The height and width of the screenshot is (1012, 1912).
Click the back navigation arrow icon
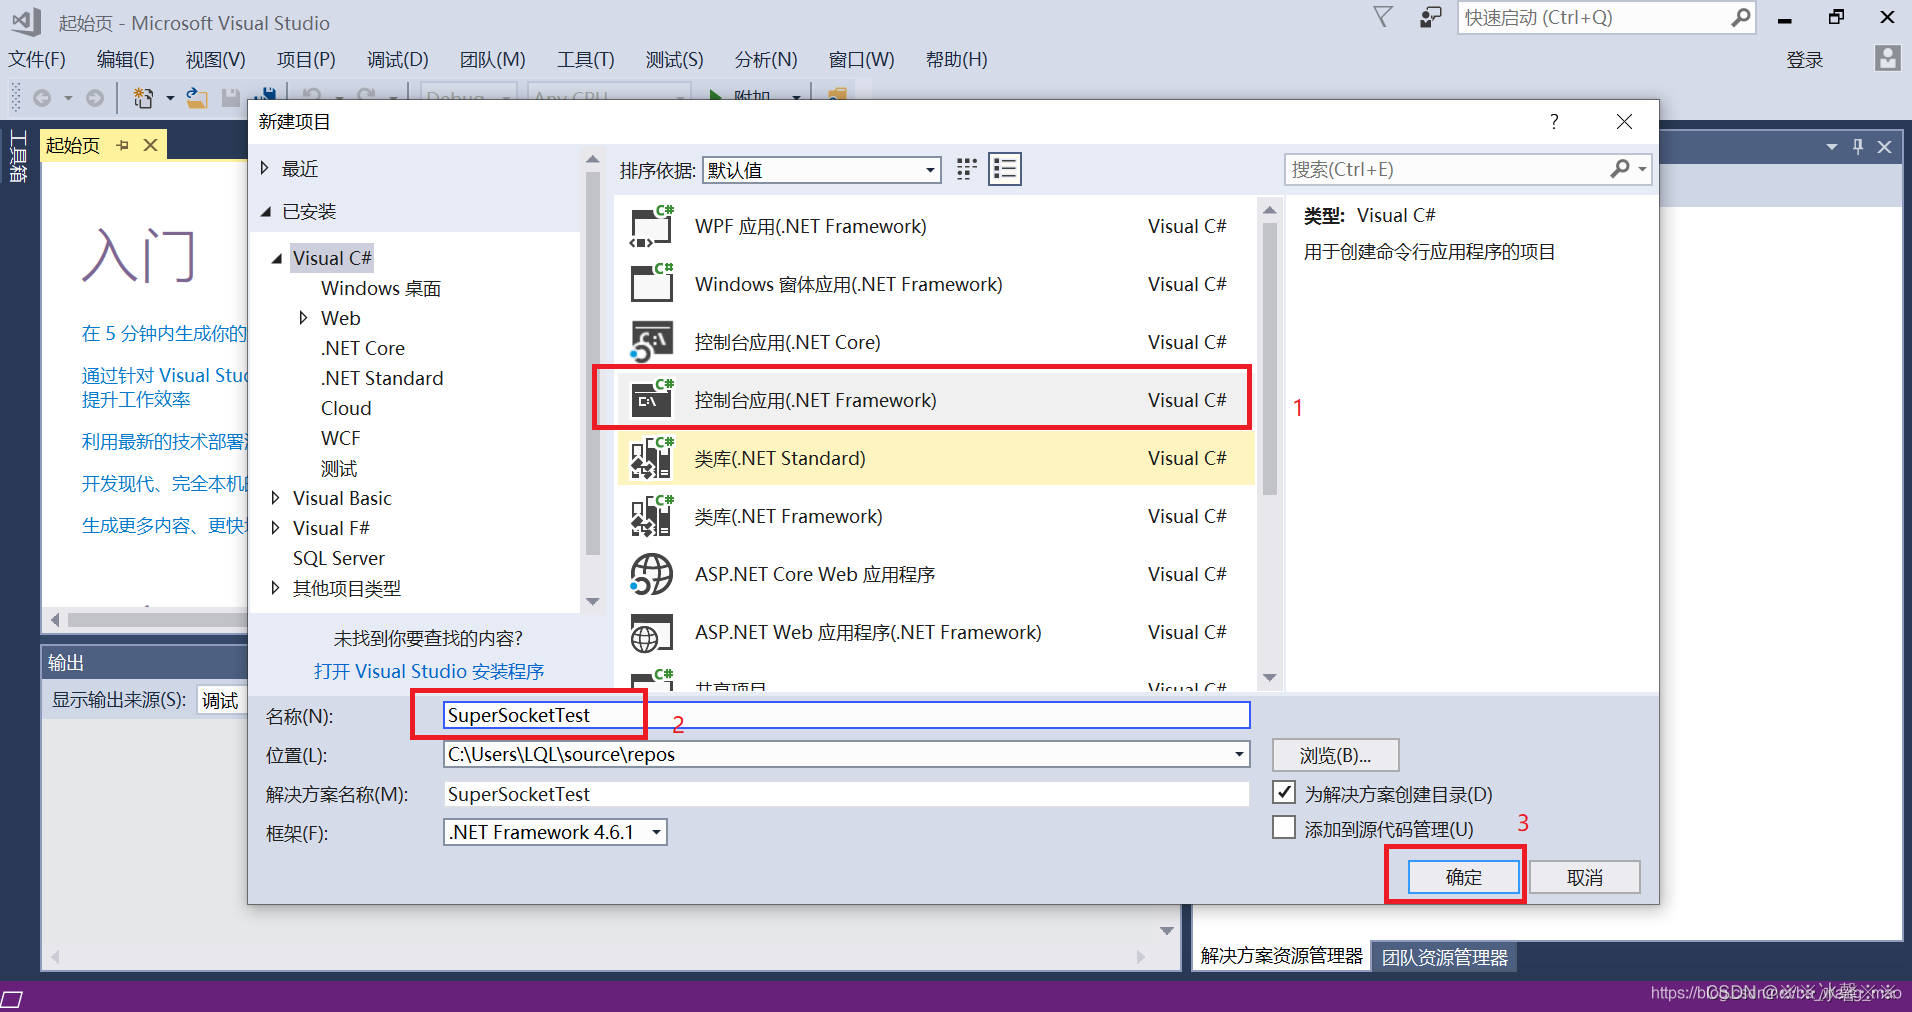[42, 97]
